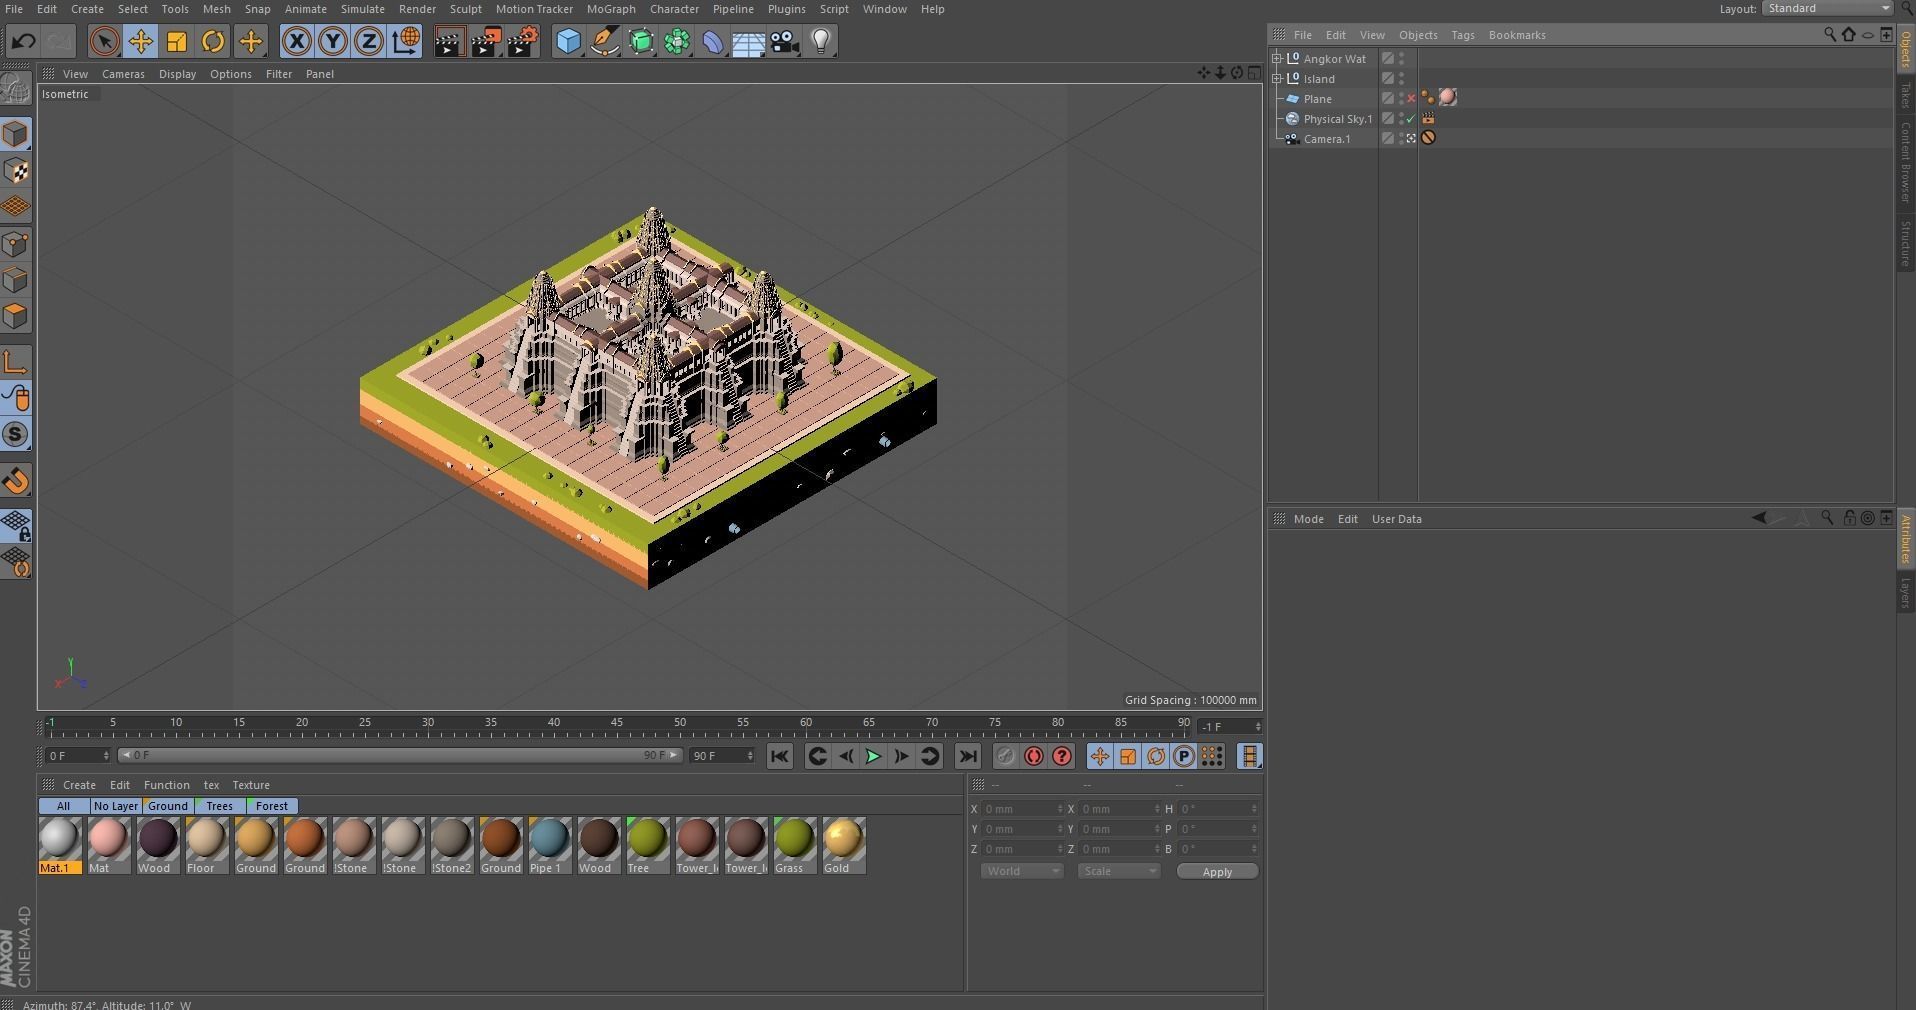
Task: Add a floor environment object
Action: click(x=748, y=41)
